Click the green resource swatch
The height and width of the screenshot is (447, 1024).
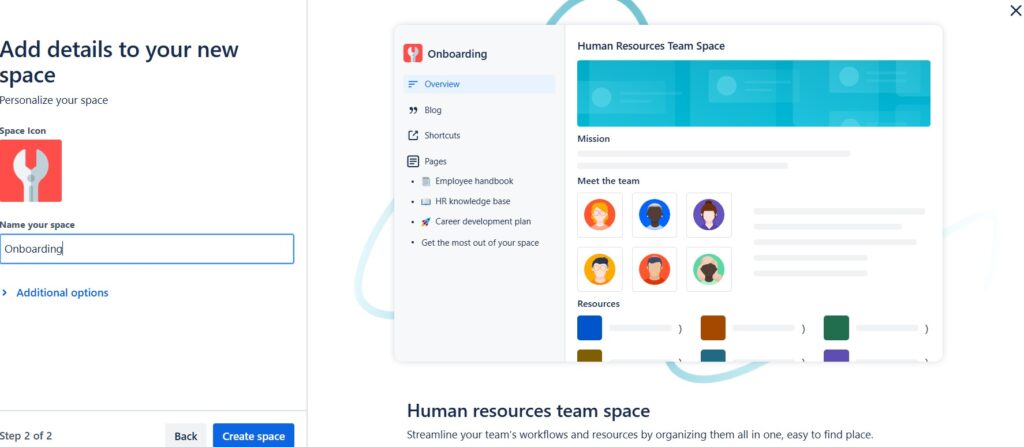pyautogui.click(x=836, y=328)
